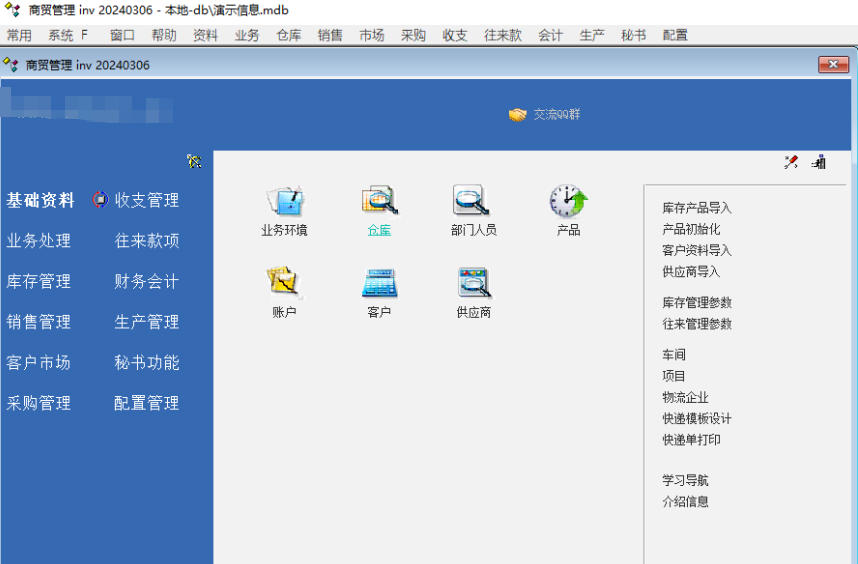Open the 仓库 warehouse icon
This screenshot has width=858, height=564.
(x=379, y=202)
